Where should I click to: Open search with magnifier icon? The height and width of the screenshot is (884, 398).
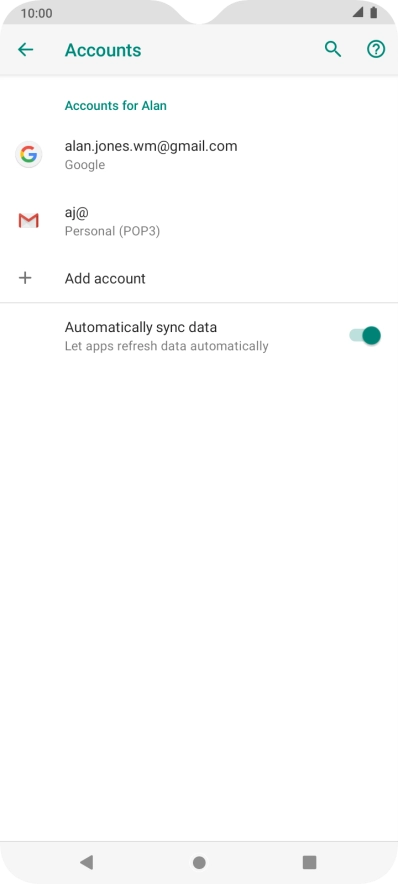tap(333, 50)
